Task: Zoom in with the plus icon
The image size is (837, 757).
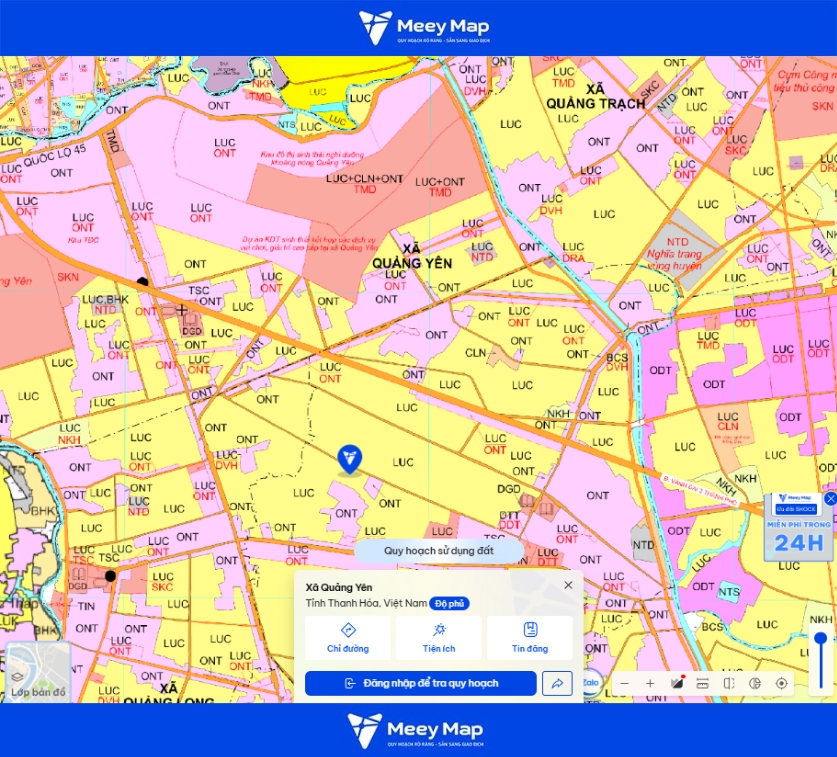Action: (650, 683)
